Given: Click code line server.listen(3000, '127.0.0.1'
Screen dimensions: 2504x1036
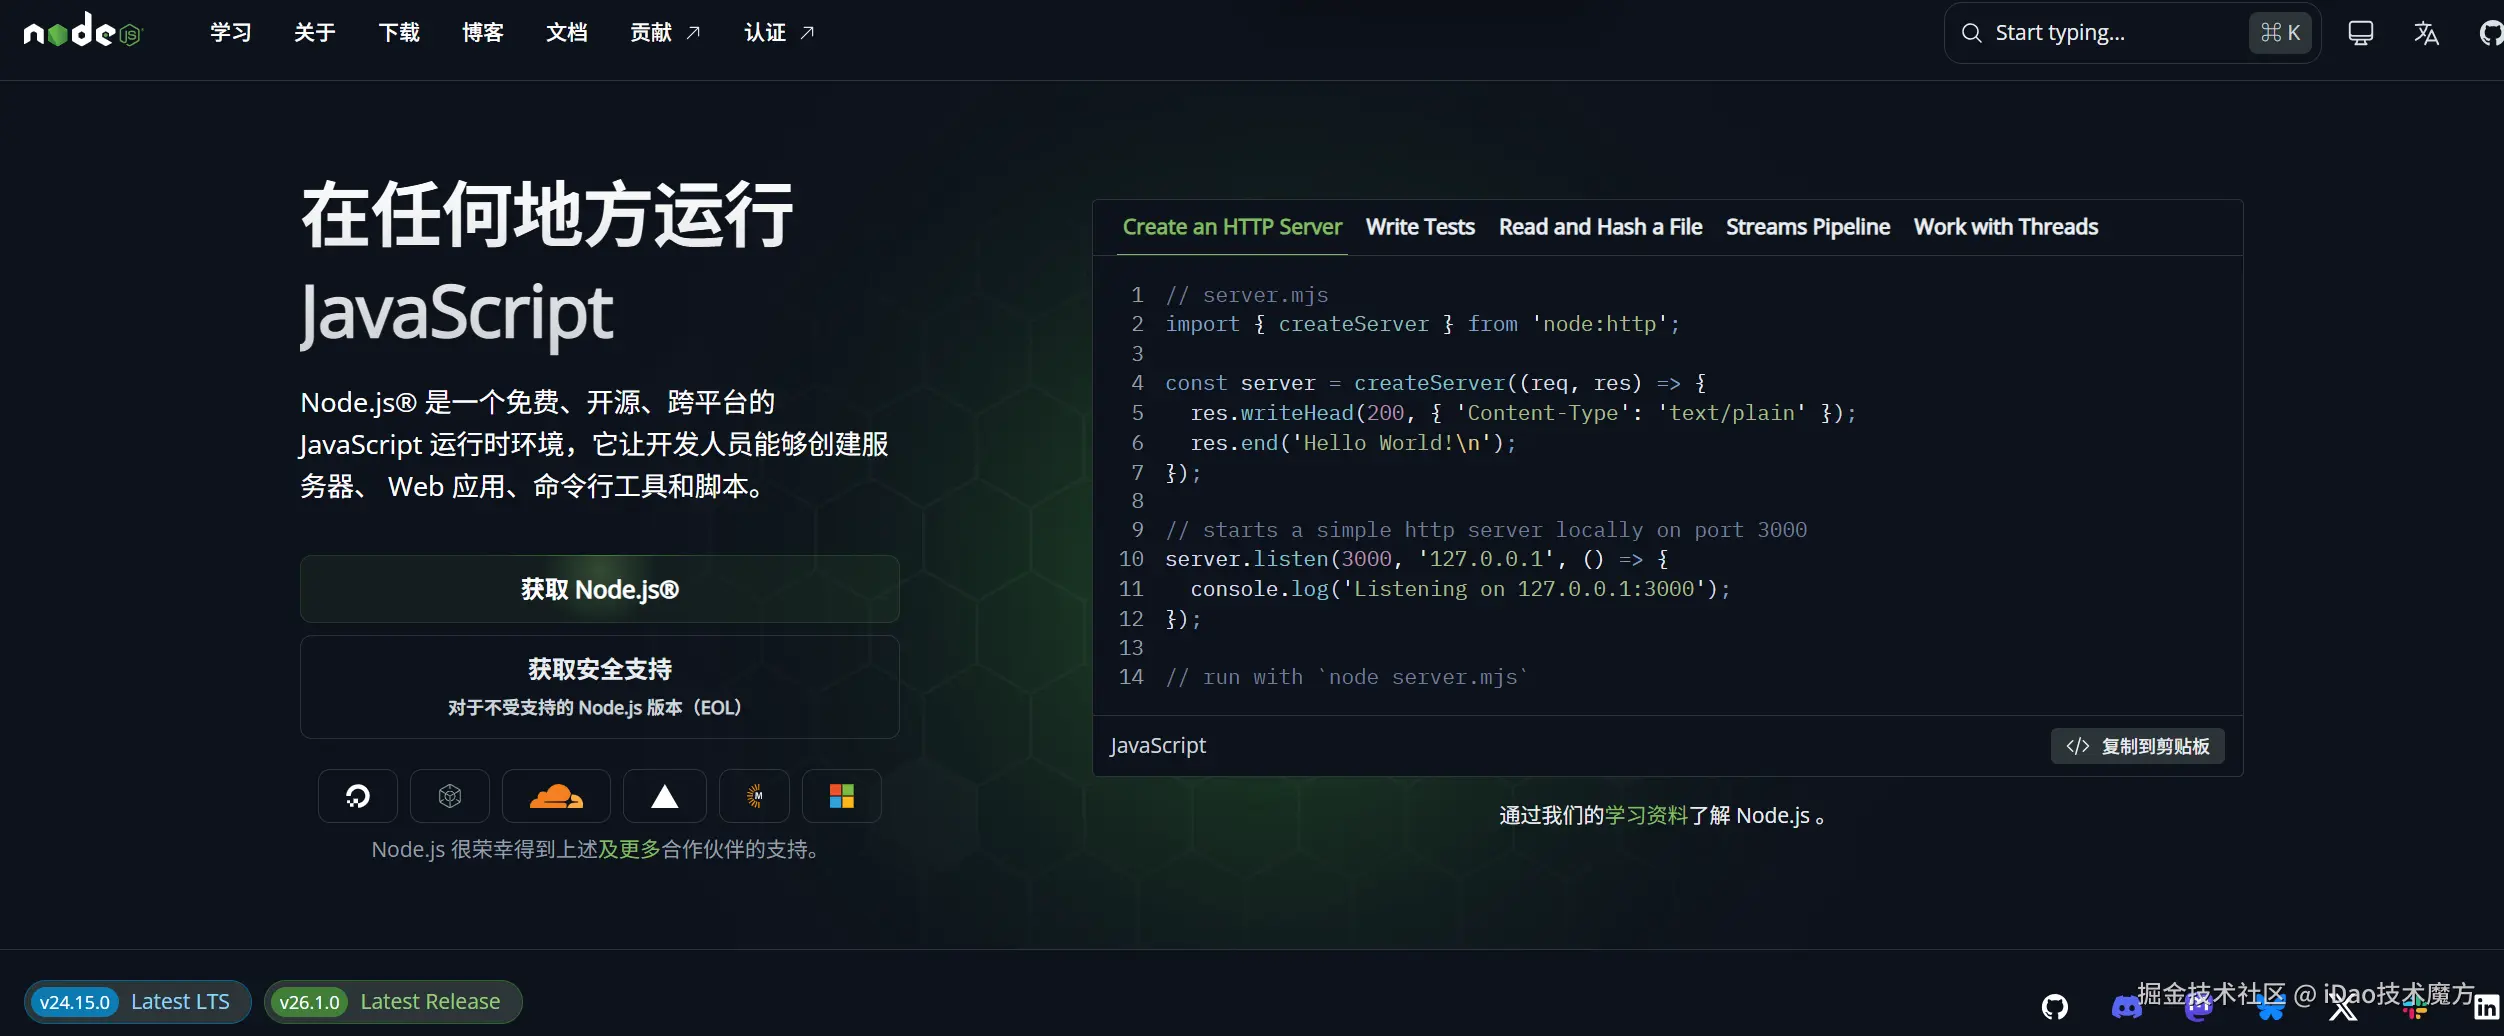Looking at the screenshot, I should [1417, 559].
